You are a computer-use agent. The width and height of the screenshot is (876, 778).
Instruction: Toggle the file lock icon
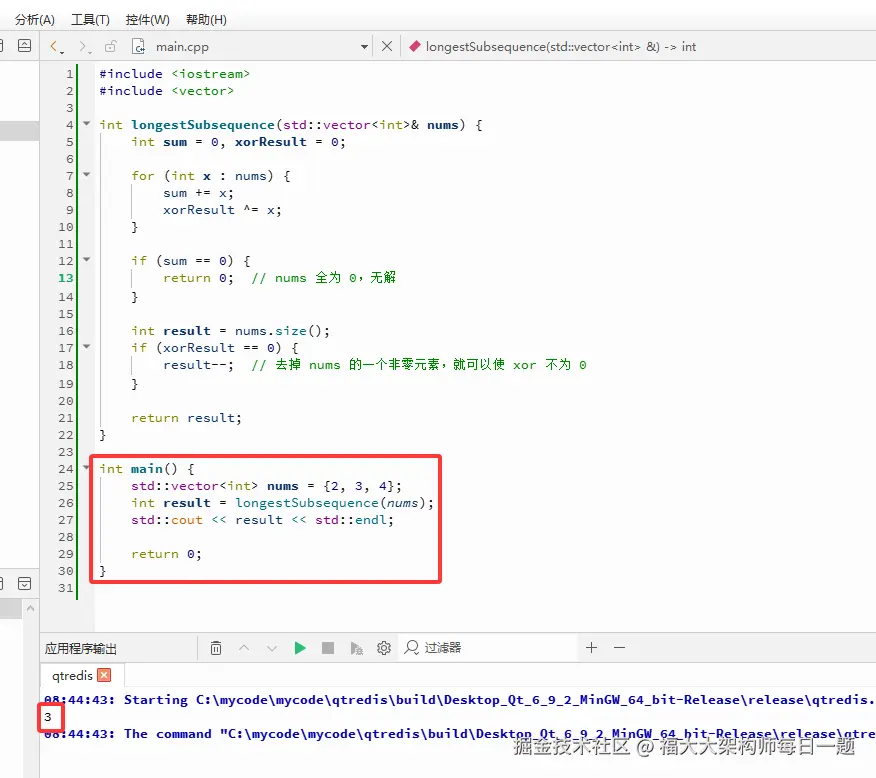[111, 46]
